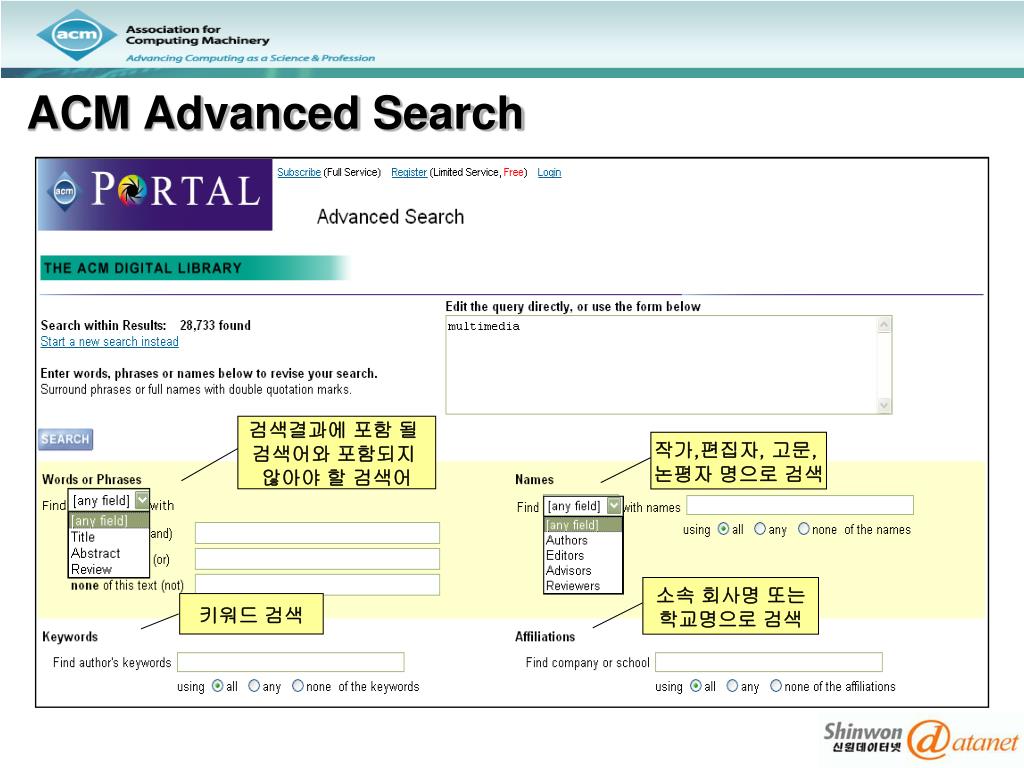This screenshot has width=1024, height=768.
Task: Click the 'or' text input field
Action: coord(317,559)
